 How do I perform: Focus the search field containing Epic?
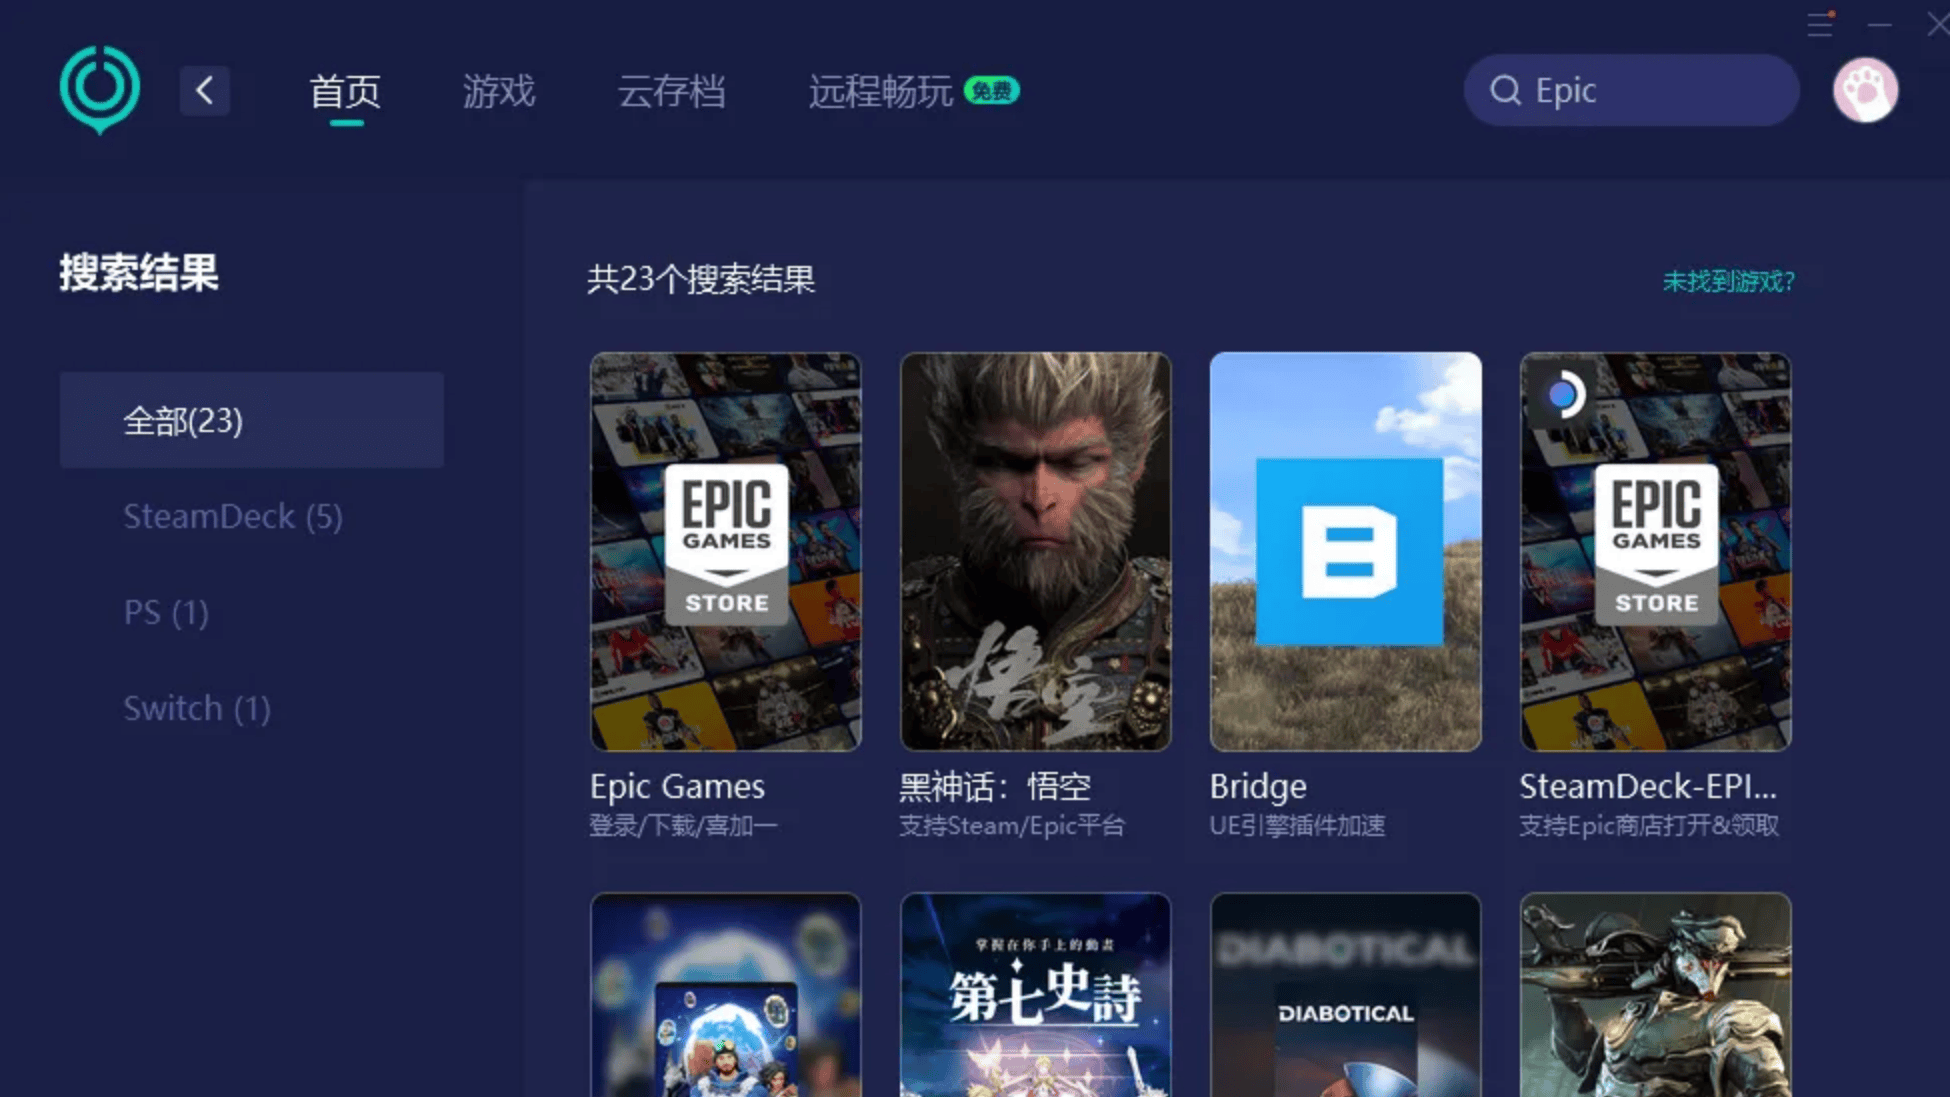1631,90
